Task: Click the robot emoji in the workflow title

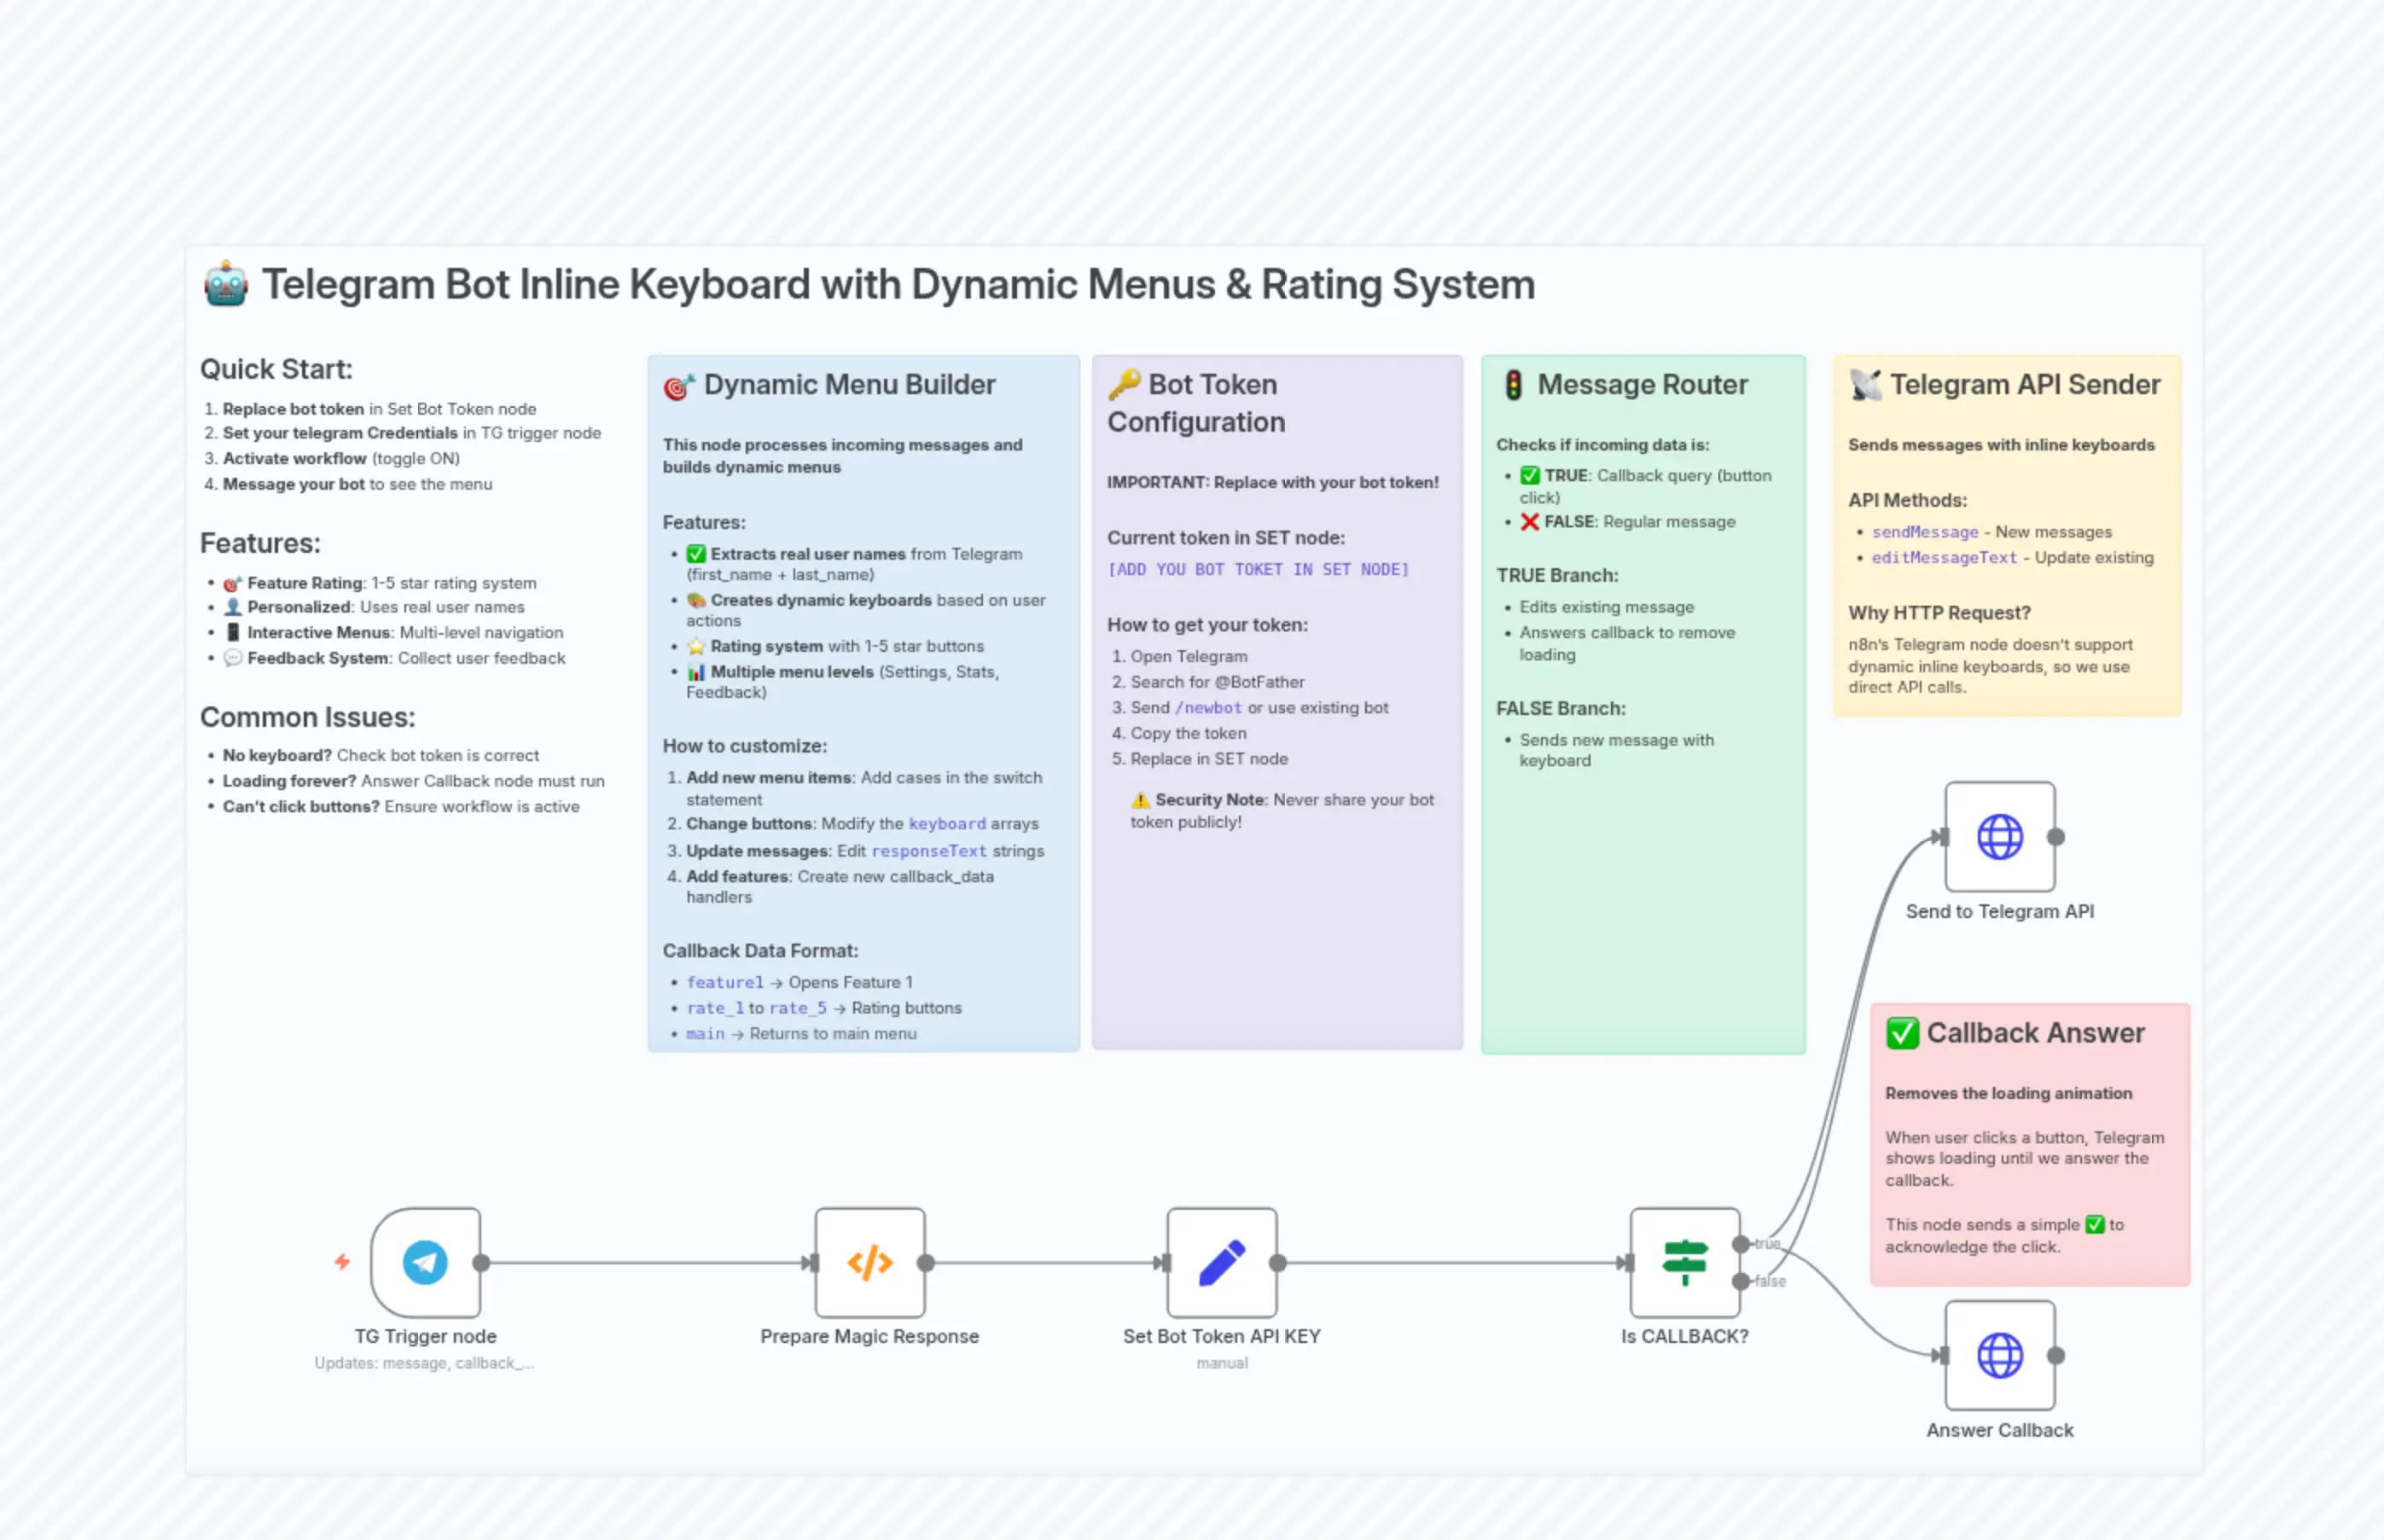Action: point(226,285)
